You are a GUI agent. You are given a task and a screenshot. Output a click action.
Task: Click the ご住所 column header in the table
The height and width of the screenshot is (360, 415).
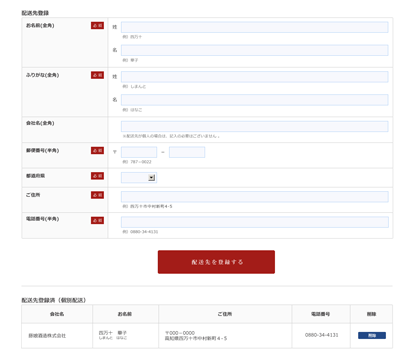(x=225, y=314)
